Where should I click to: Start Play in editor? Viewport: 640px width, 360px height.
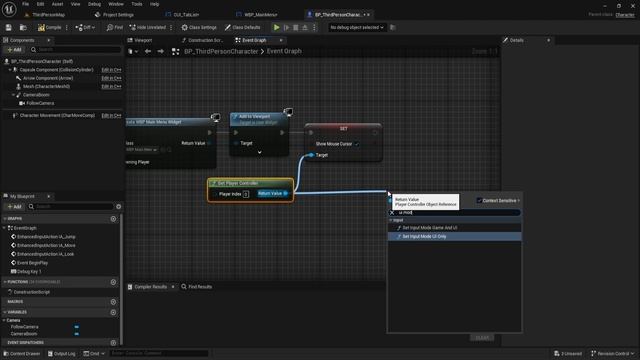[277, 27]
